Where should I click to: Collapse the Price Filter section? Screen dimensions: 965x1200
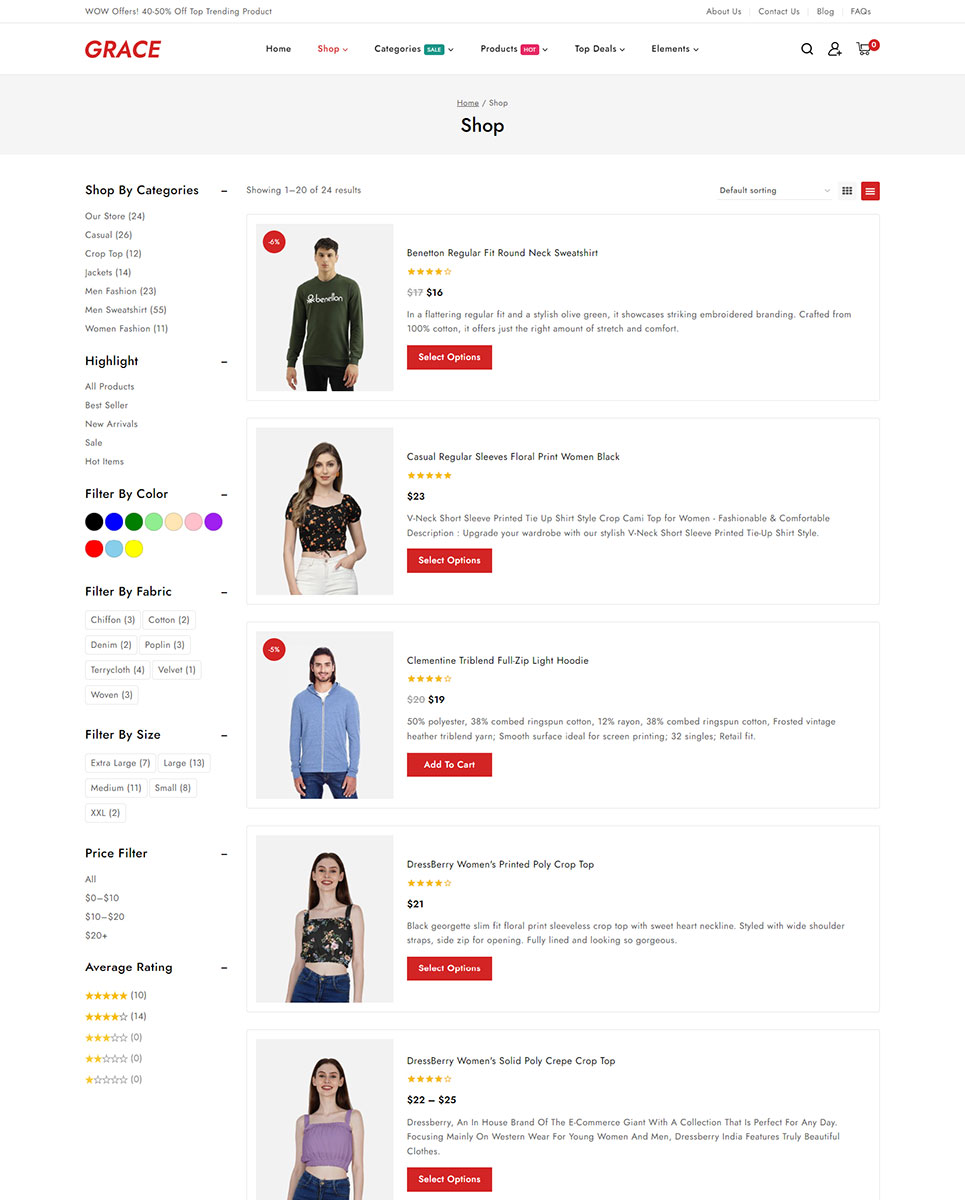coord(224,854)
